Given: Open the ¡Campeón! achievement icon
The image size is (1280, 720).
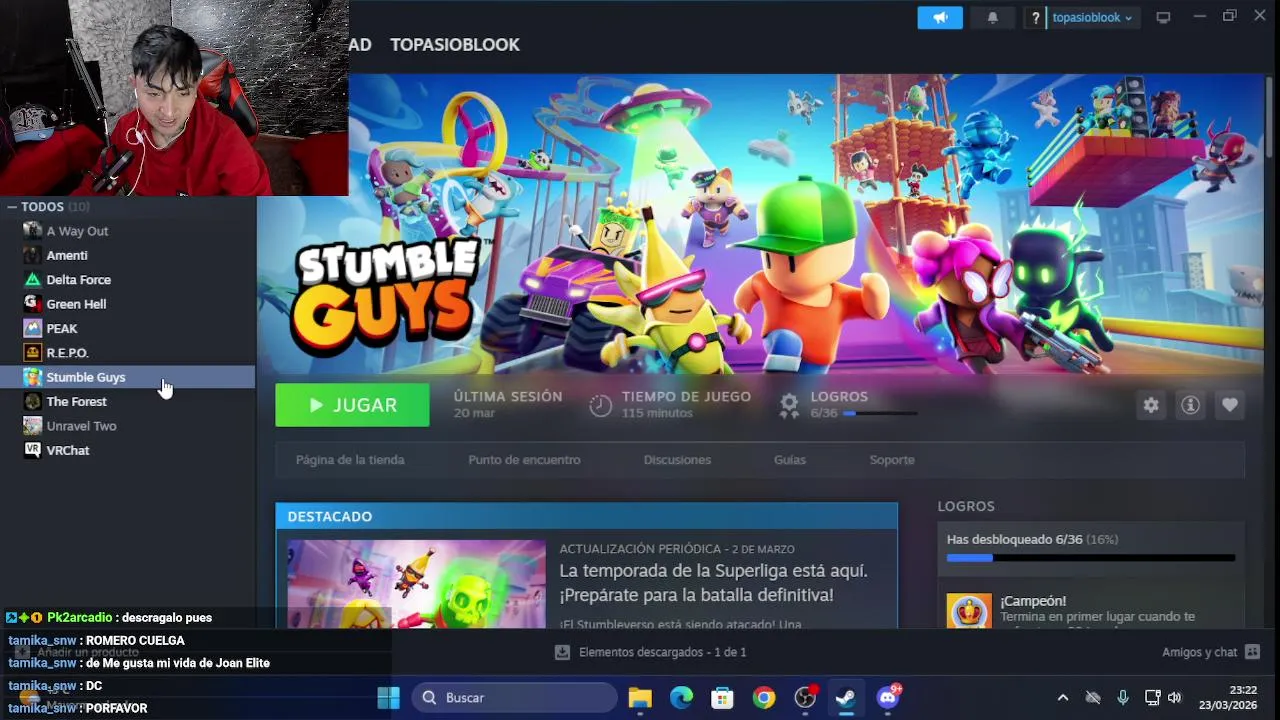Looking at the screenshot, I should (969, 611).
